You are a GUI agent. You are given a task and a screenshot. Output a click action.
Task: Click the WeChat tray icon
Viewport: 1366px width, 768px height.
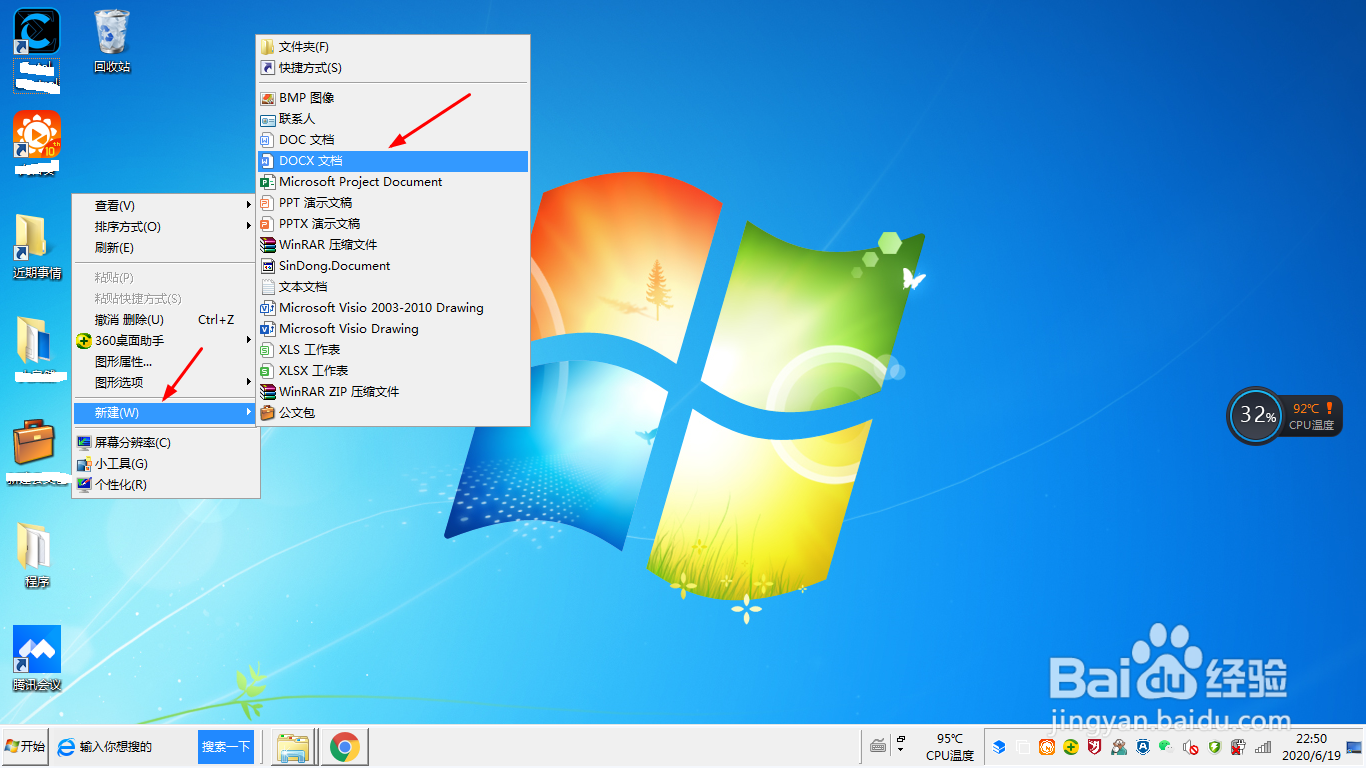click(x=1165, y=746)
